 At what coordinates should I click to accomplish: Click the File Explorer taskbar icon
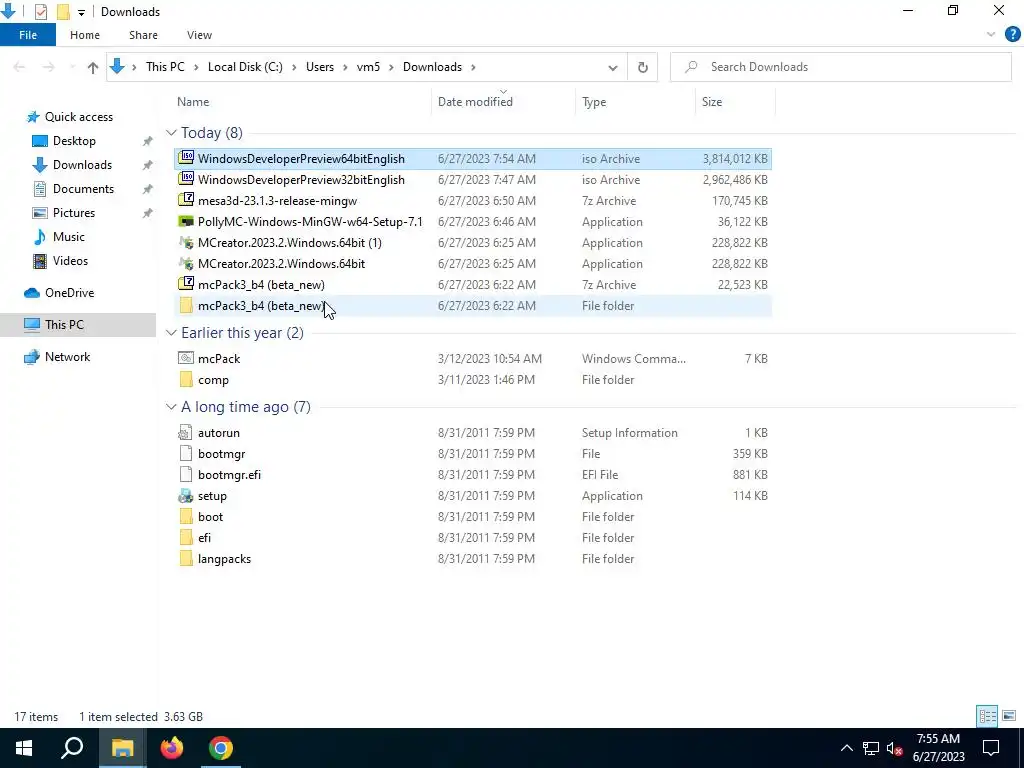coord(122,748)
